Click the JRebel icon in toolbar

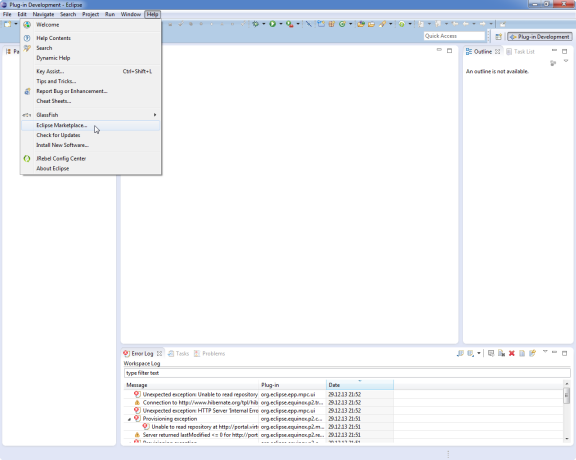tap(402, 24)
